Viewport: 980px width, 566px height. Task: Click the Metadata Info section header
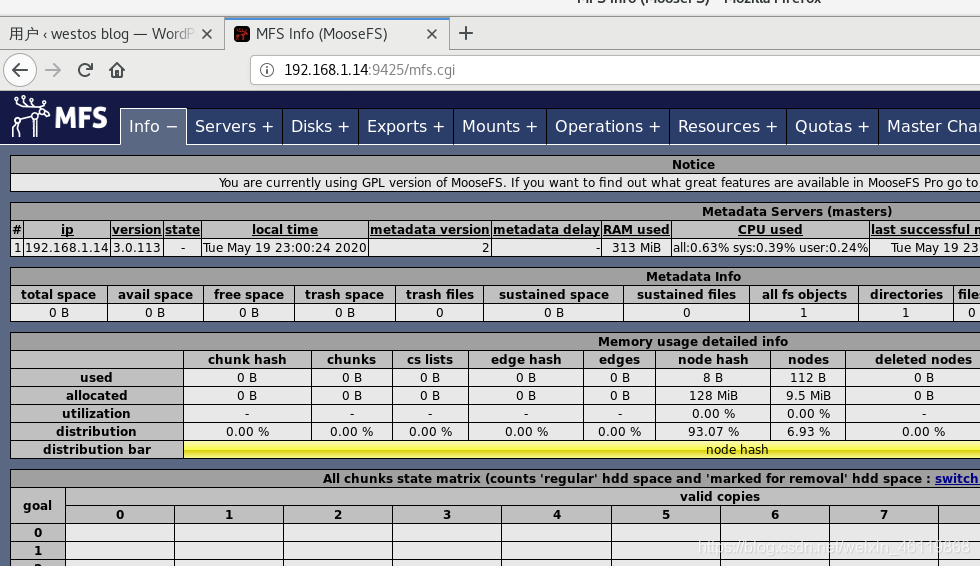click(x=693, y=276)
